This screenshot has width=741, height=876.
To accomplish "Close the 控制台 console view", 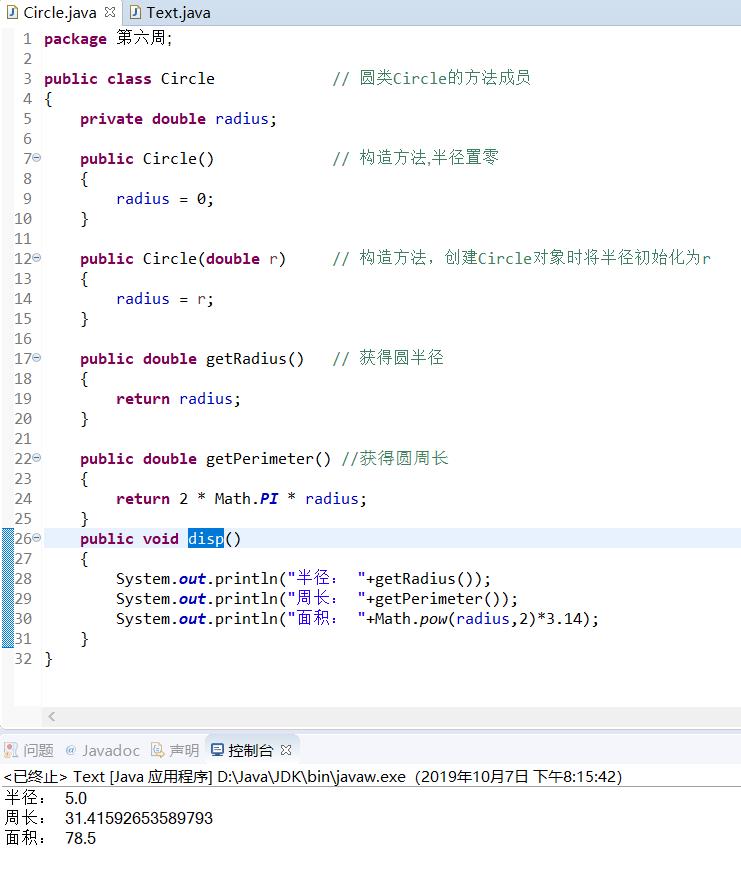I will point(286,750).
